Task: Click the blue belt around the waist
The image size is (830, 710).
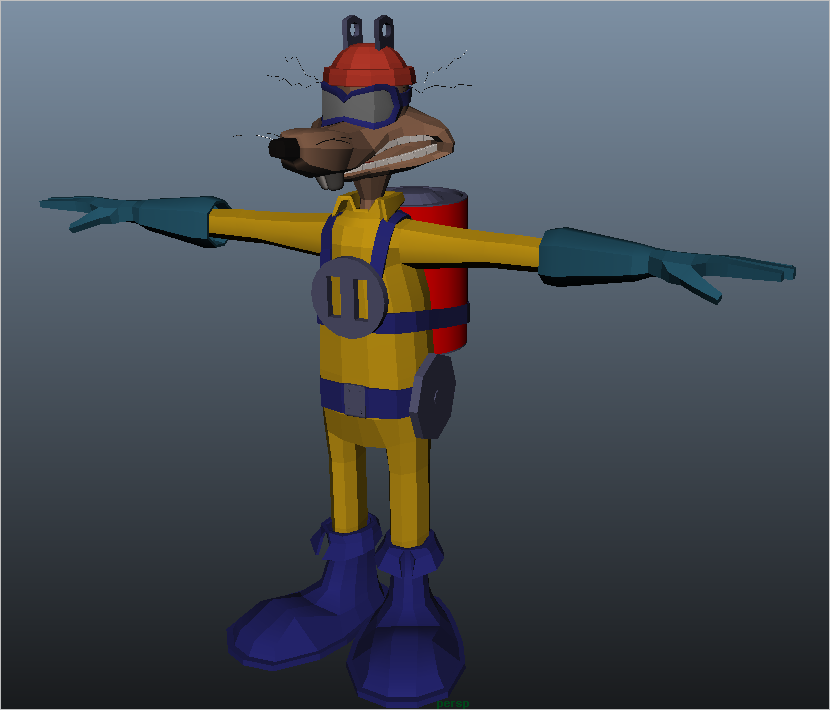Action: pos(388,402)
